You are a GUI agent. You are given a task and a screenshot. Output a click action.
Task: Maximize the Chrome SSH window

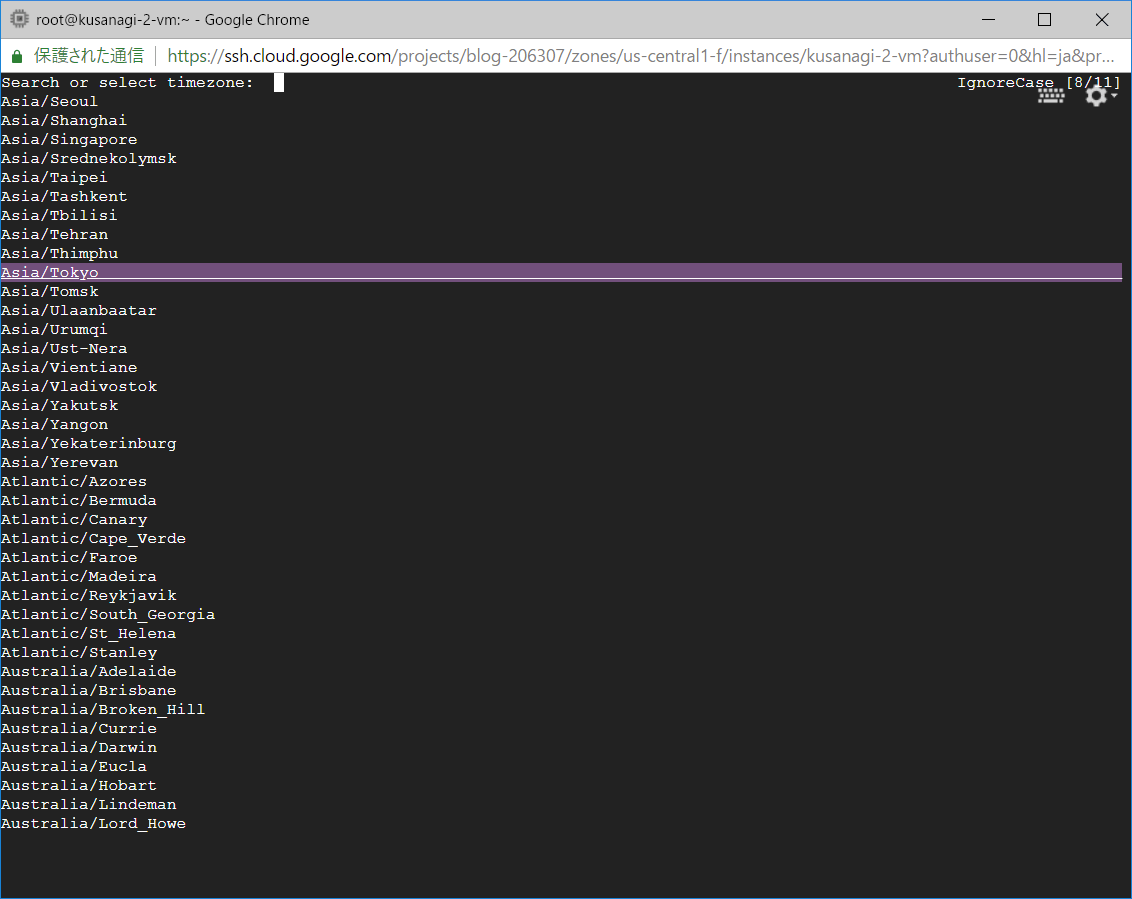(1044, 19)
